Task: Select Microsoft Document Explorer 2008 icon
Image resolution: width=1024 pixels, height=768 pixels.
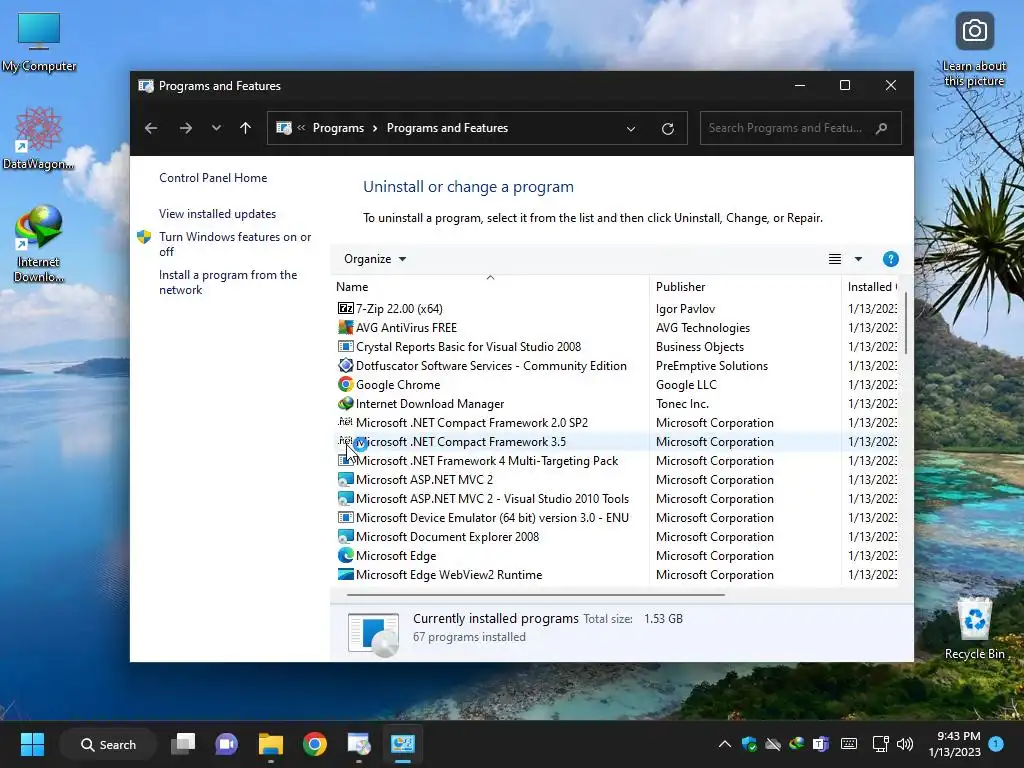Action: [345, 536]
